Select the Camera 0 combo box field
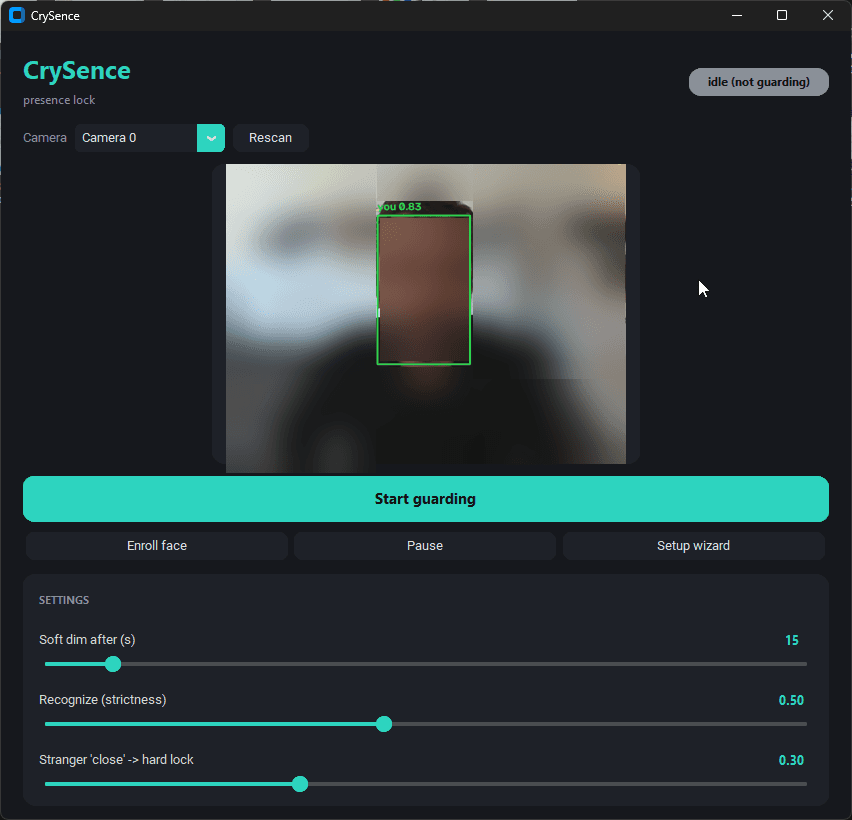852x820 pixels. pos(149,138)
